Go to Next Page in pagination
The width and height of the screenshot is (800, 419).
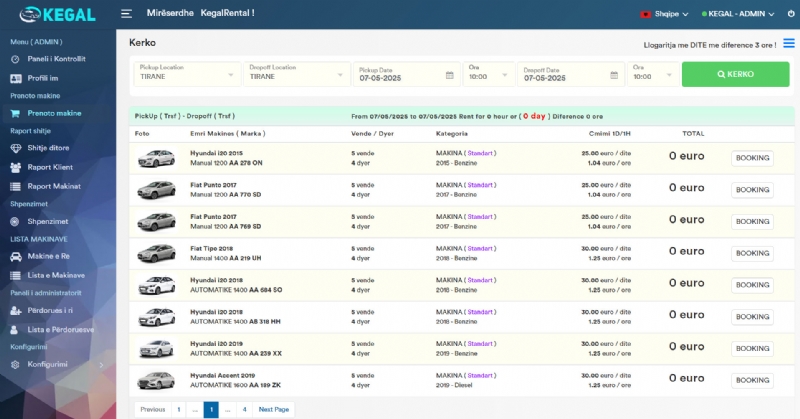274,409
